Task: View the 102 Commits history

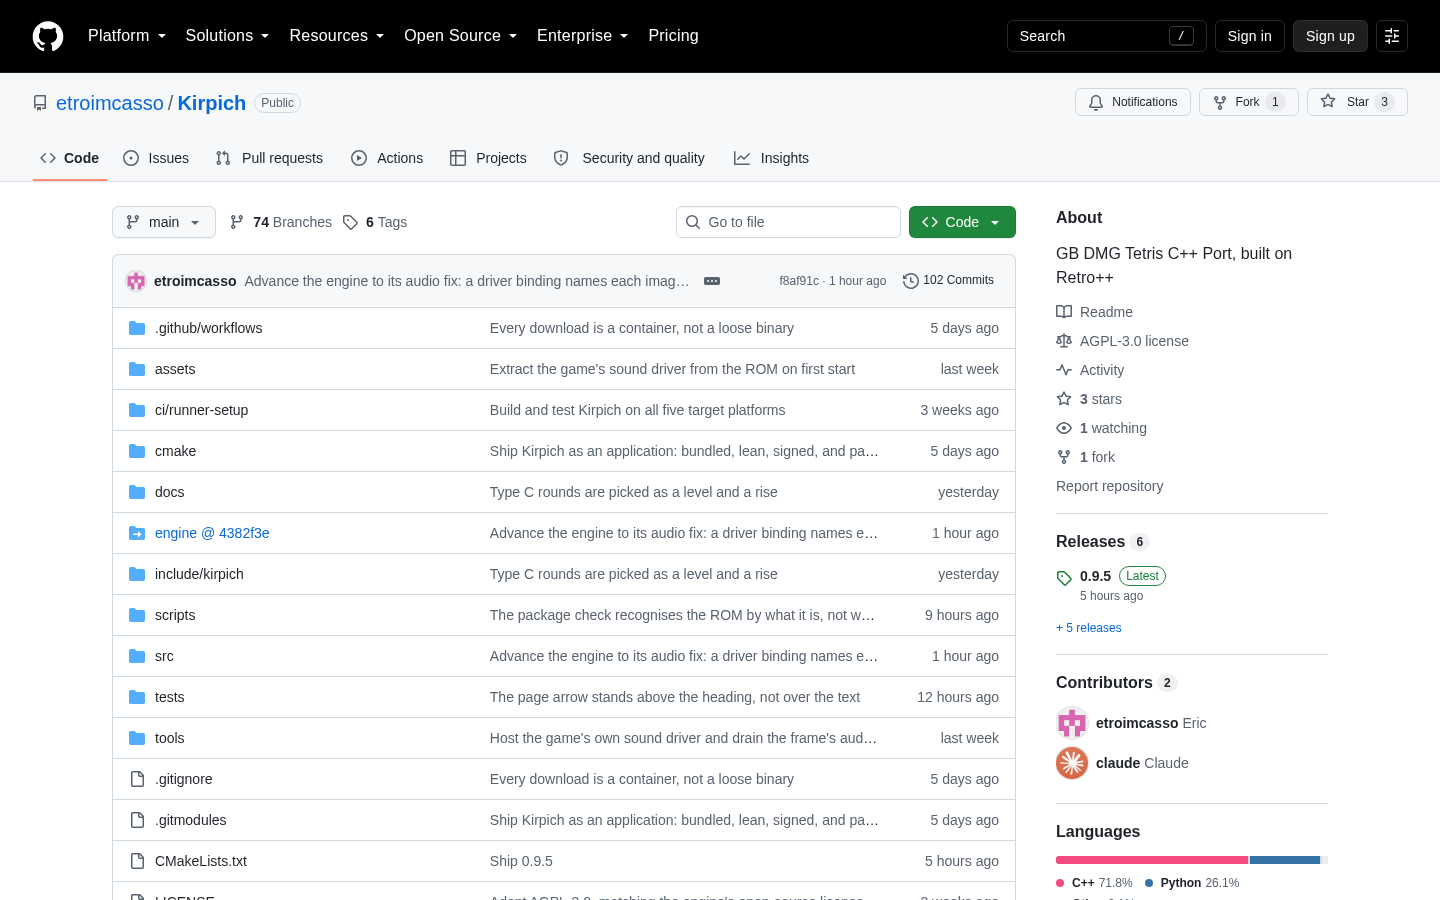Action: coord(948,281)
